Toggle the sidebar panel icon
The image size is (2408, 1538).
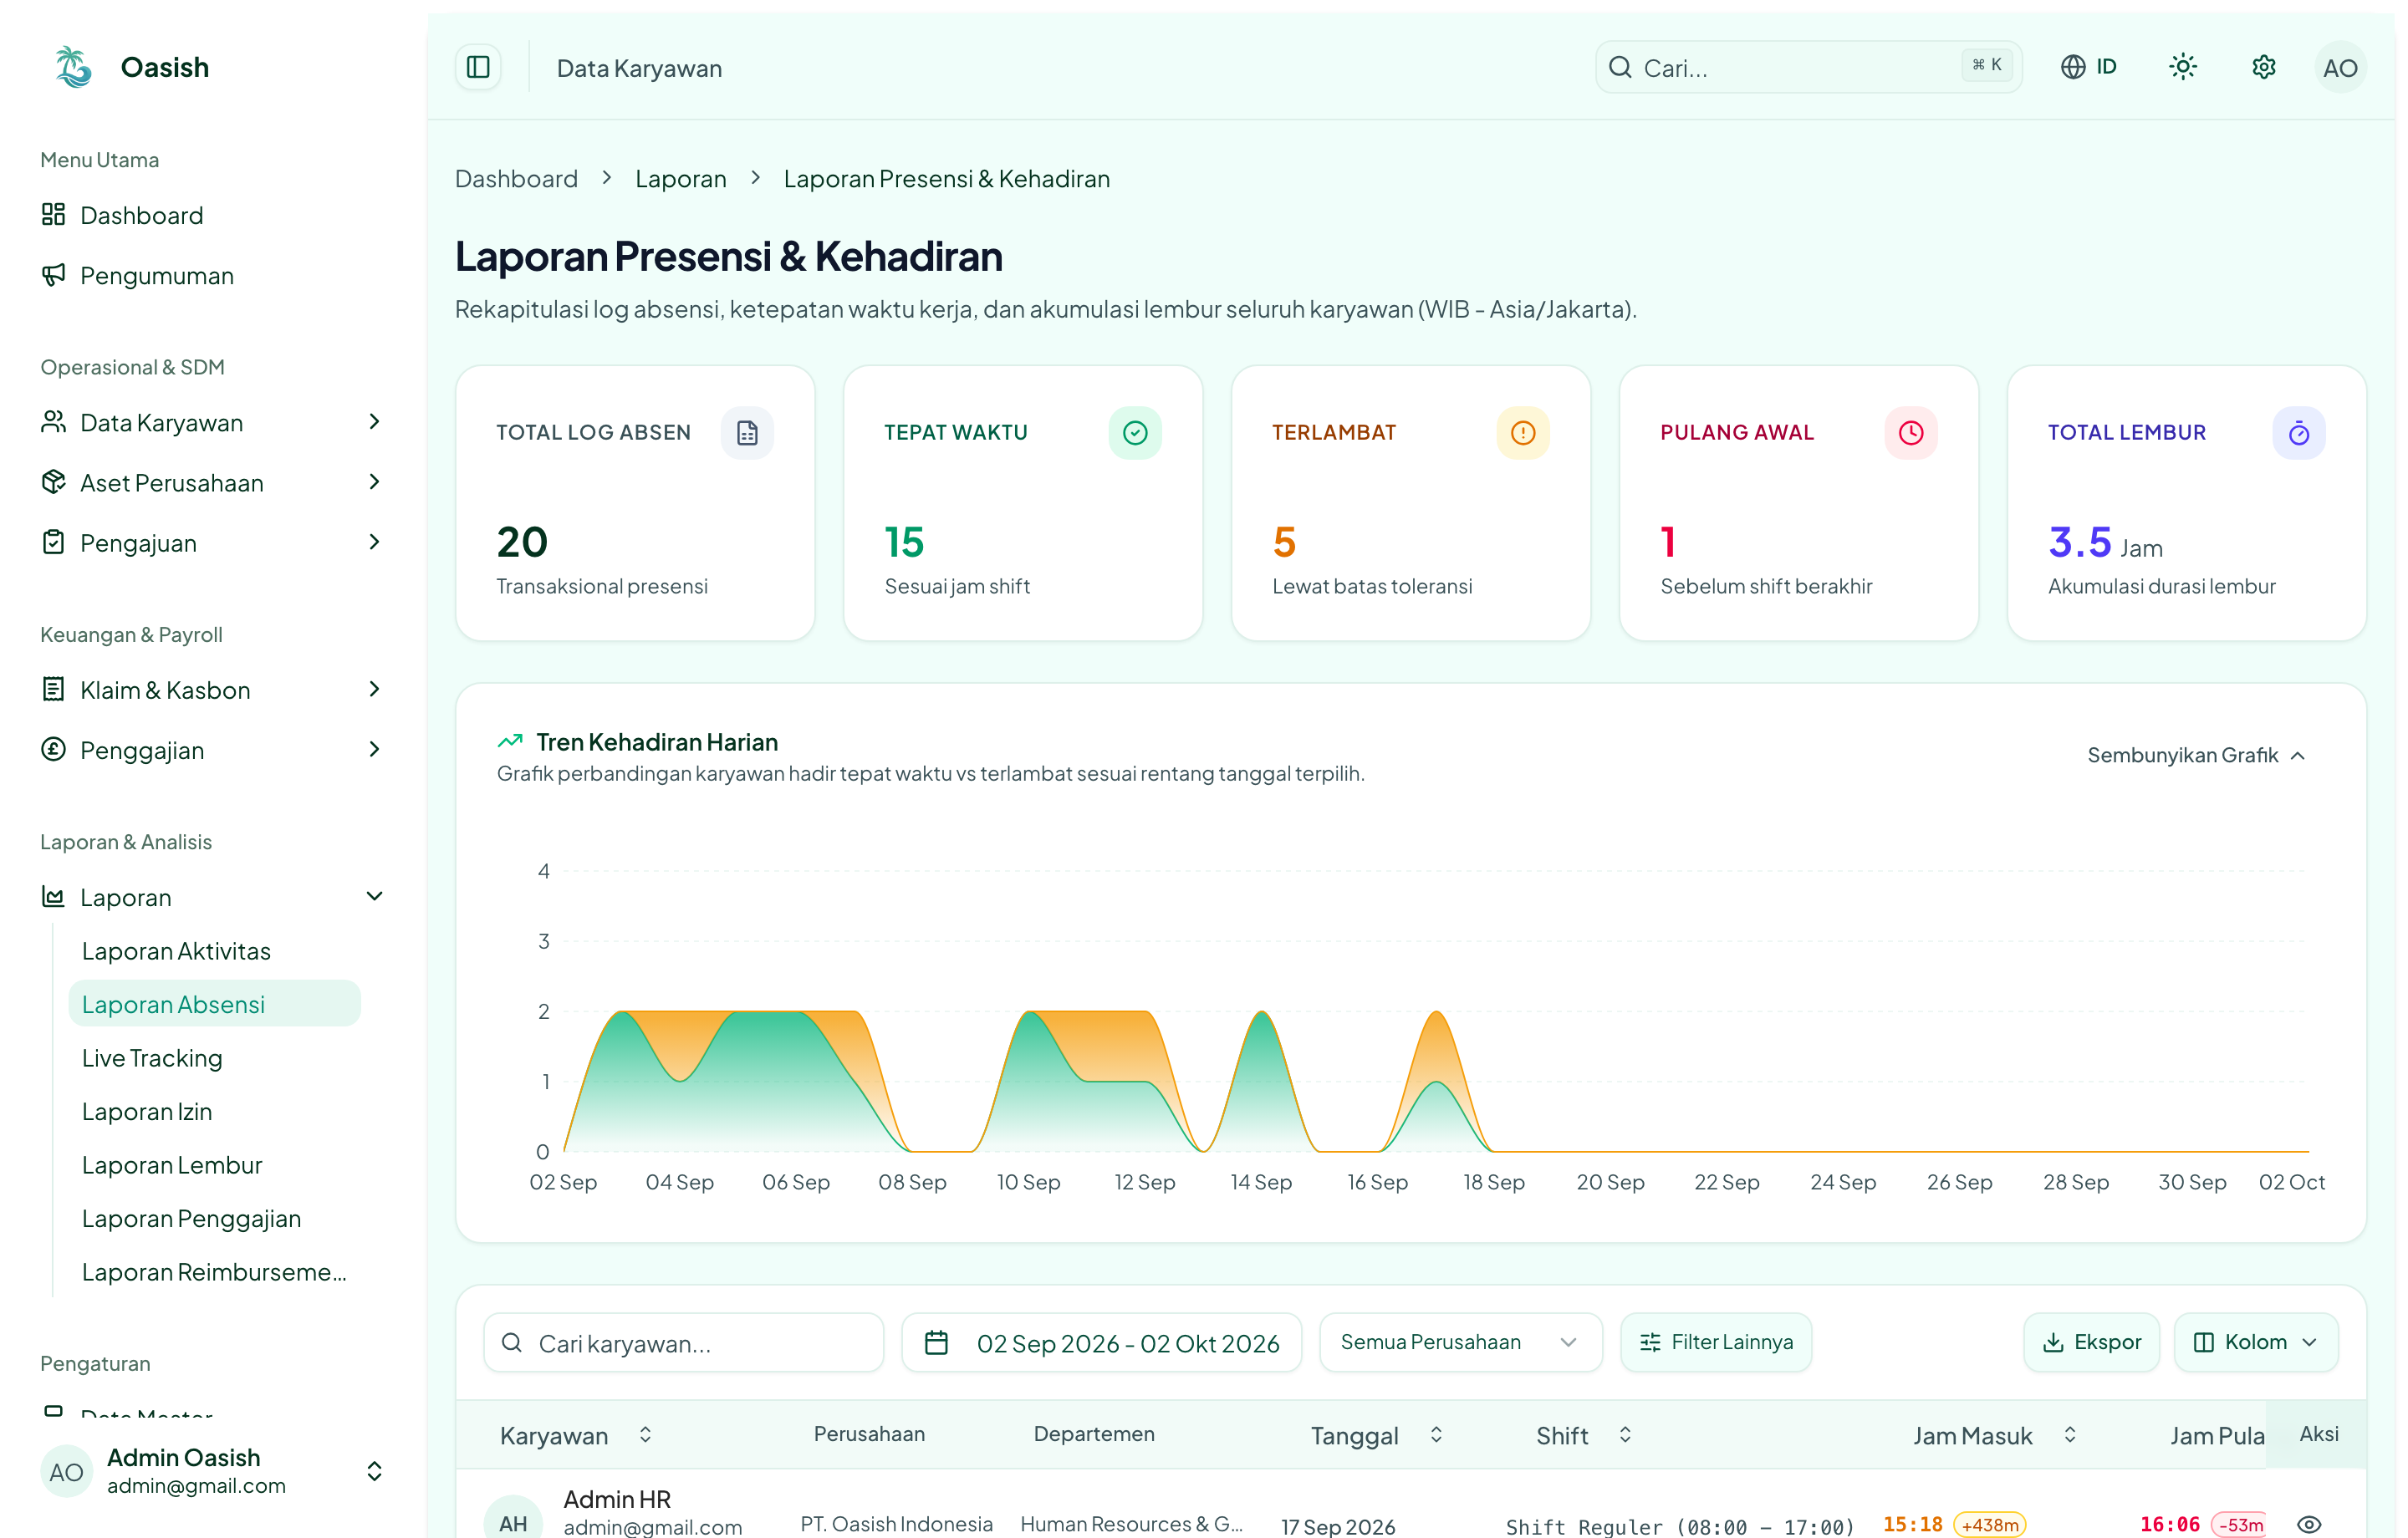click(478, 67)
